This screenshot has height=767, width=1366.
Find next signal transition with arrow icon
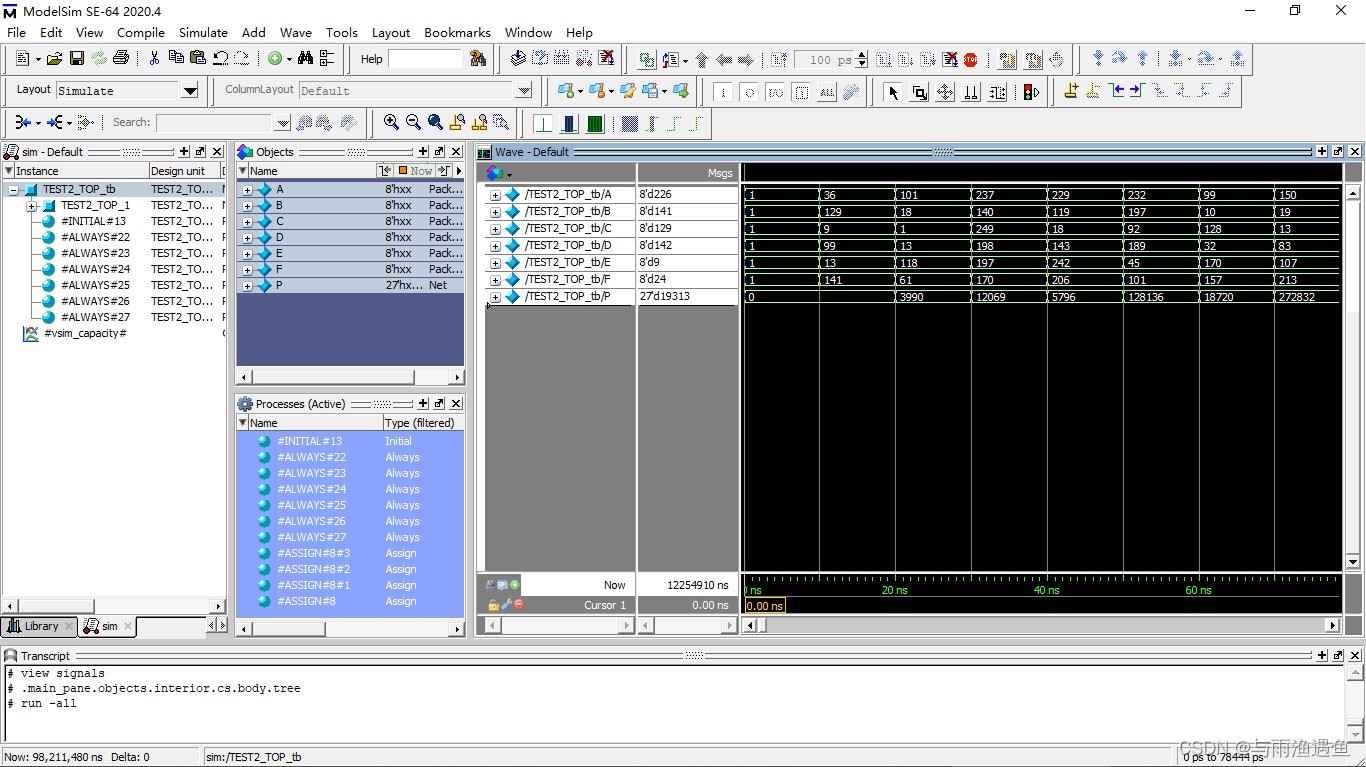pyautogui.click(x=1135, y=92)
